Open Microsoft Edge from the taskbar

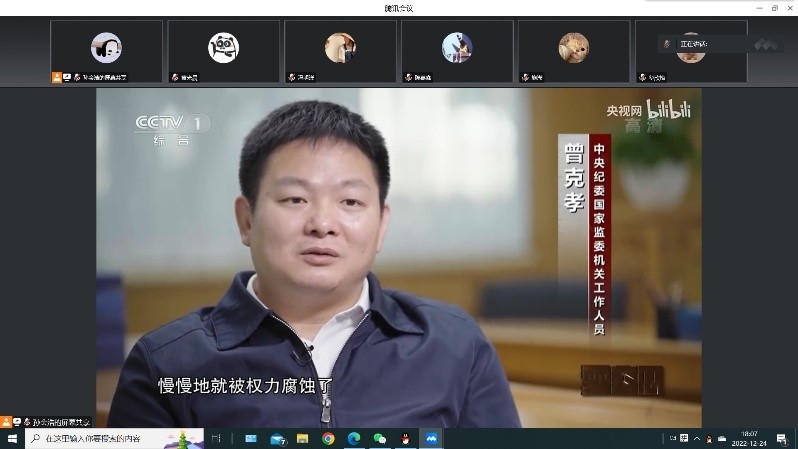353,439
